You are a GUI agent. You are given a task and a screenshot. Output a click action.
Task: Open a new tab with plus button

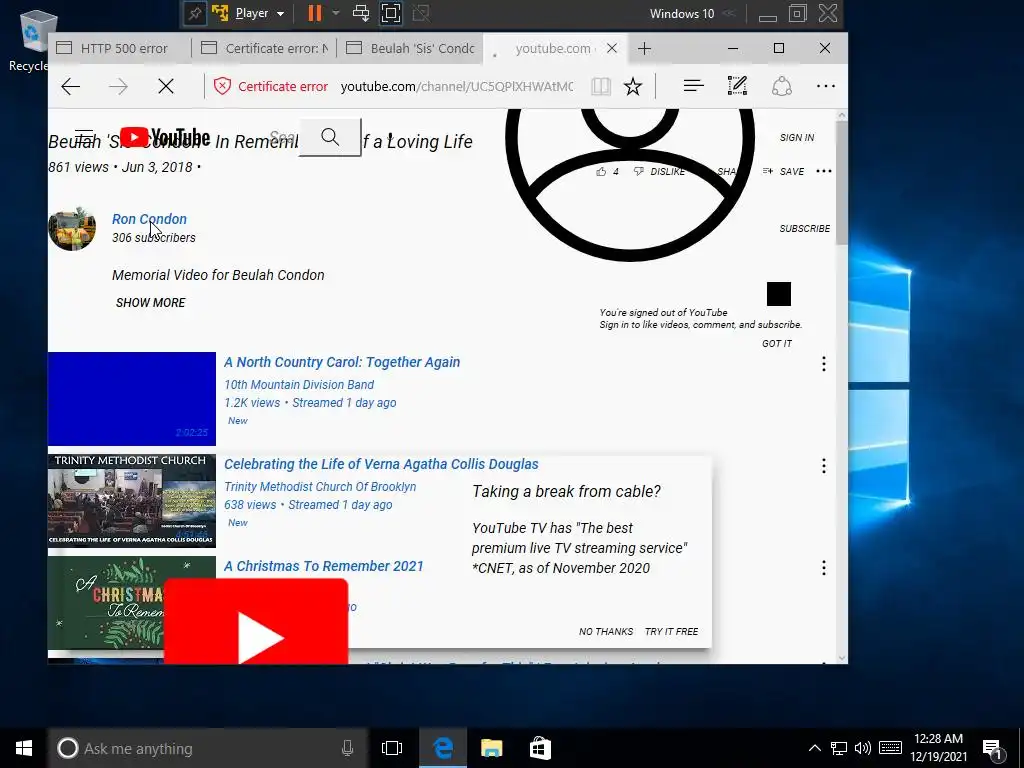[645, 48]
